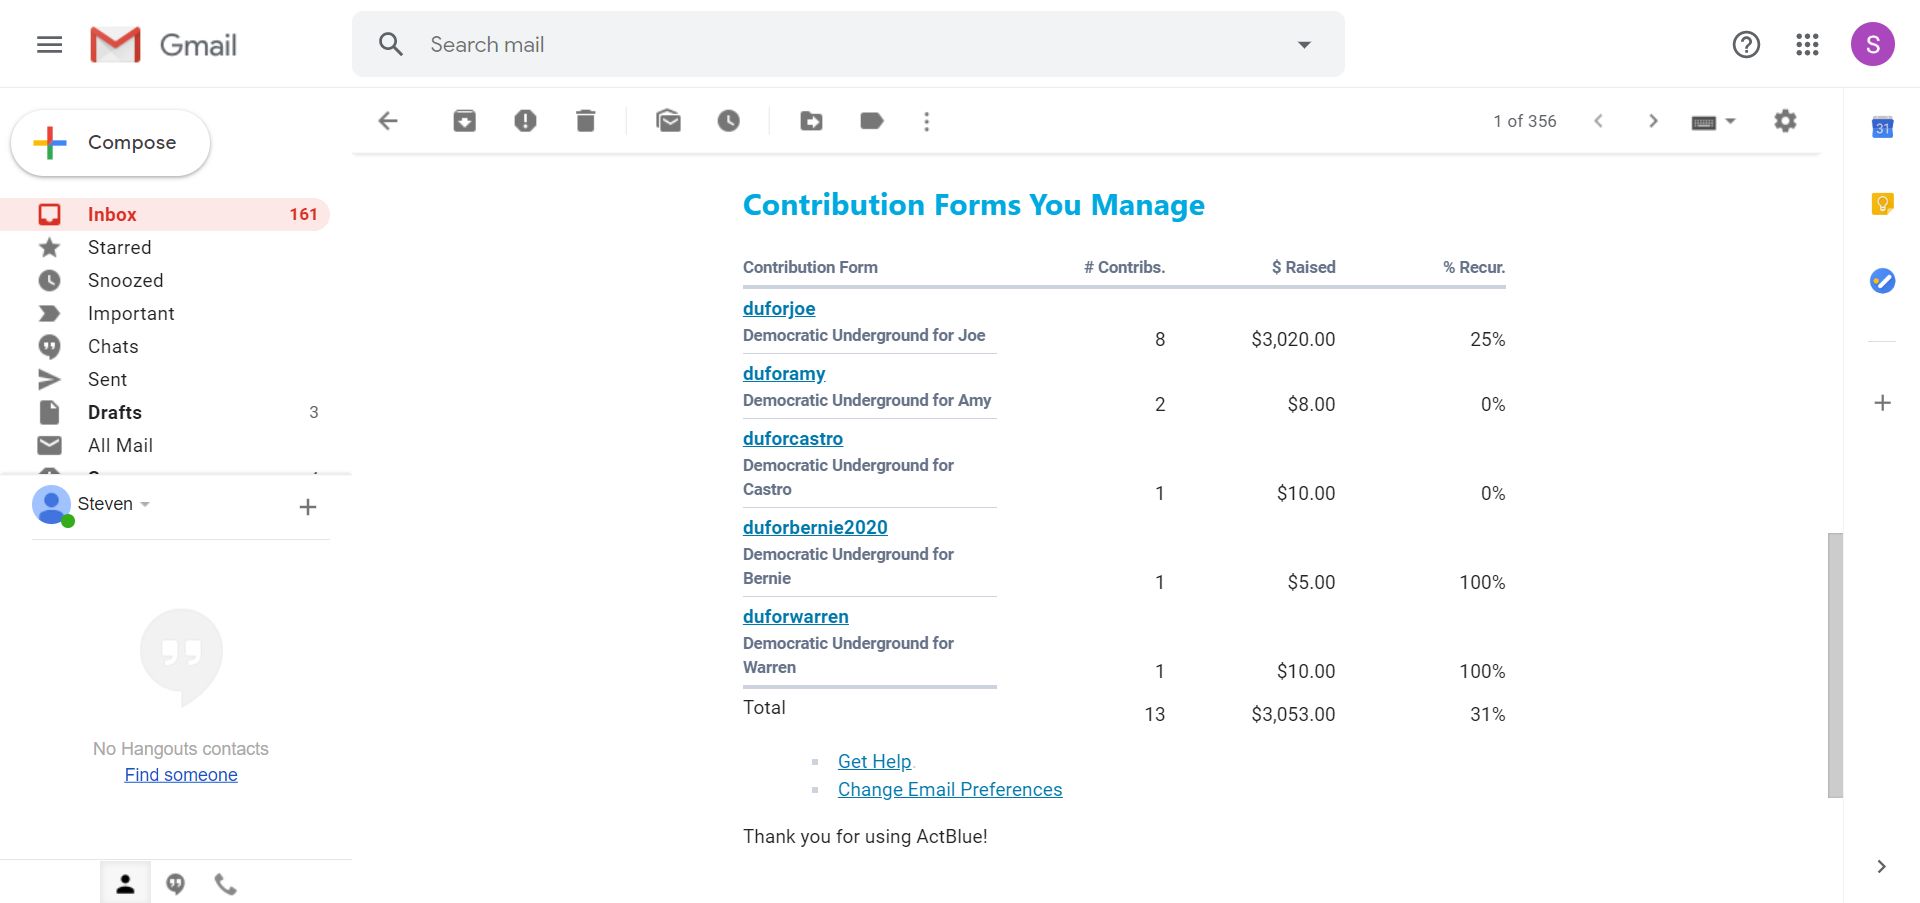Expand search options dropdown arrow
This screenshot has height=903, width=1920.
pyautogui.click(x=1304, y=44)
